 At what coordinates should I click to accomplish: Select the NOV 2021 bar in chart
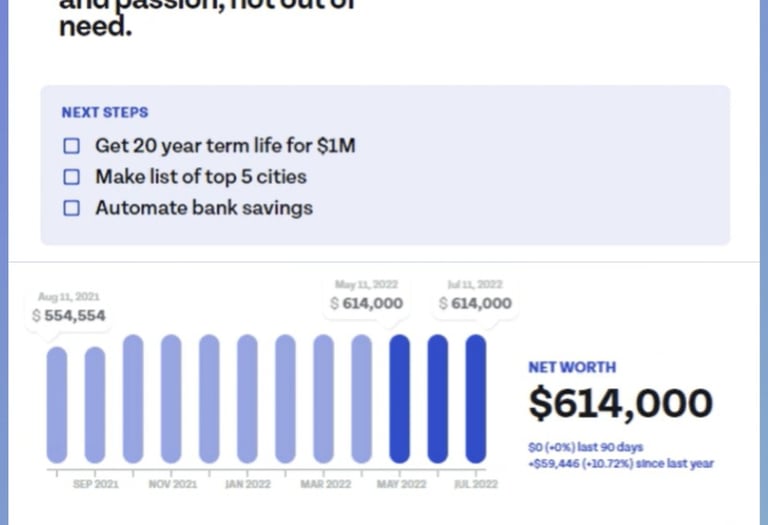[171, 398]
